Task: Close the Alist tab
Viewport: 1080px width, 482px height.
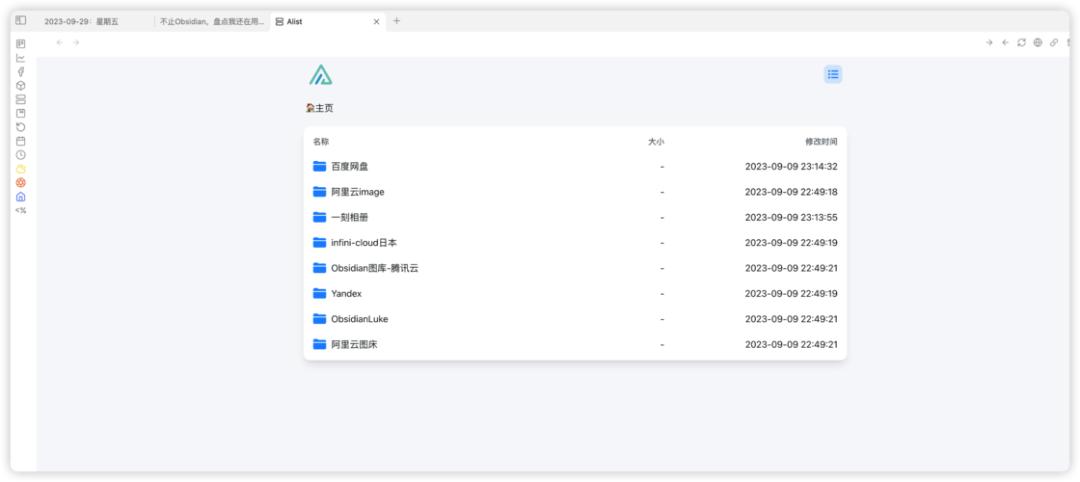Action: coord(376,21)
